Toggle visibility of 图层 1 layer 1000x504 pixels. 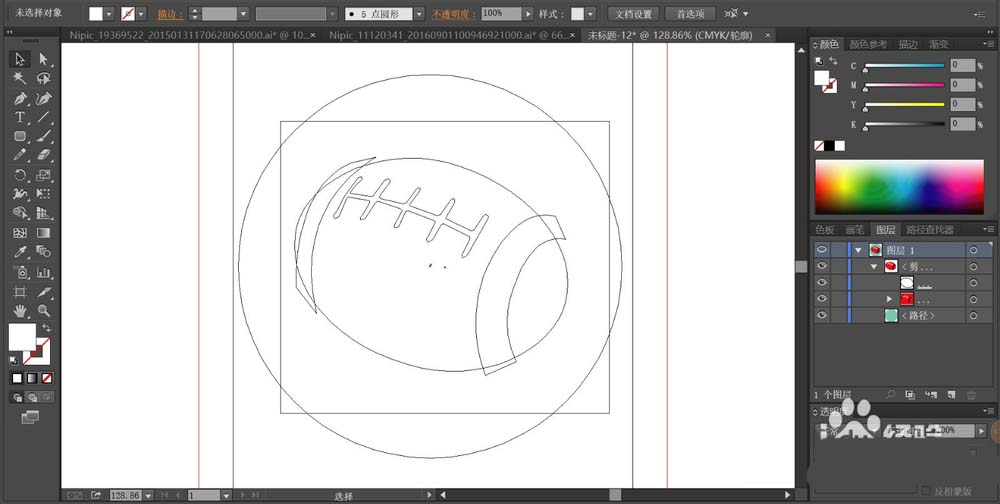[x=821, y=250]
